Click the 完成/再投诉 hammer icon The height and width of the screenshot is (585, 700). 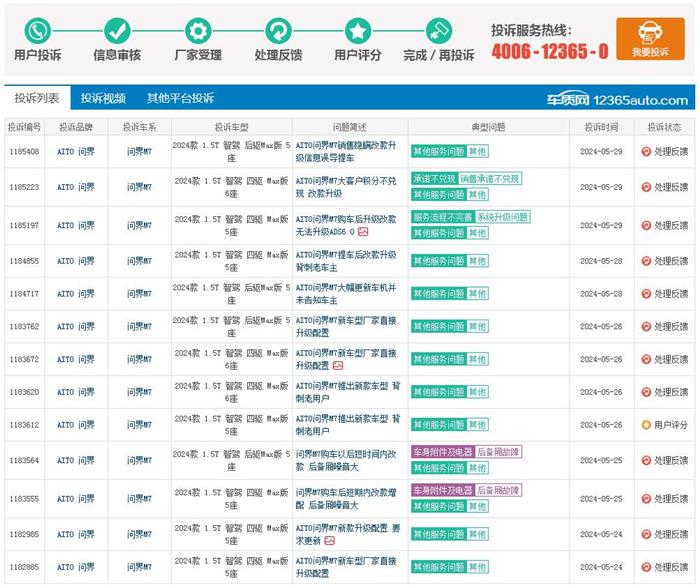438,31
